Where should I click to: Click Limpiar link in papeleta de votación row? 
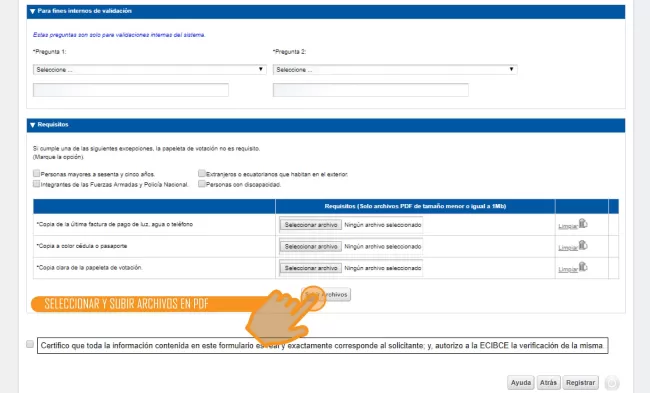click(568, 269)
